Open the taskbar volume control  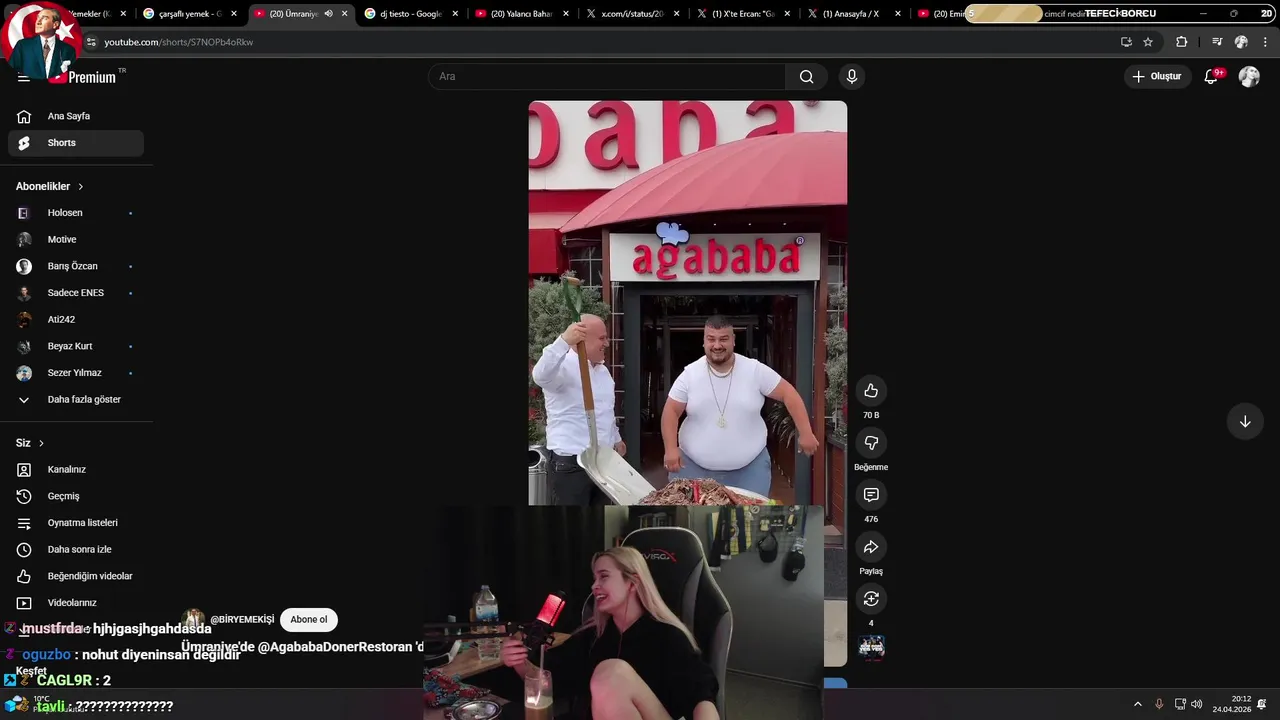(x=1197, y=704)
